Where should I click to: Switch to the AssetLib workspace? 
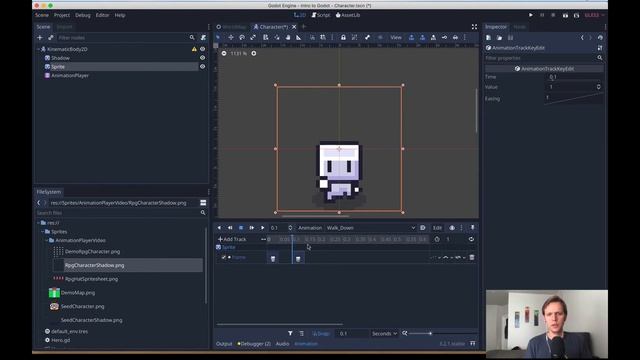pyautogui.click(x=348, y=15)
